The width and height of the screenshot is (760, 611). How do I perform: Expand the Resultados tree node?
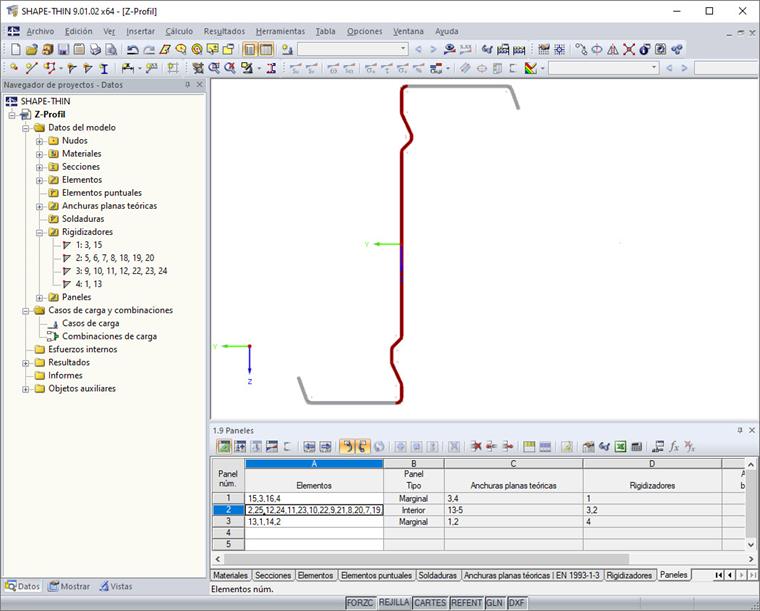26,363
